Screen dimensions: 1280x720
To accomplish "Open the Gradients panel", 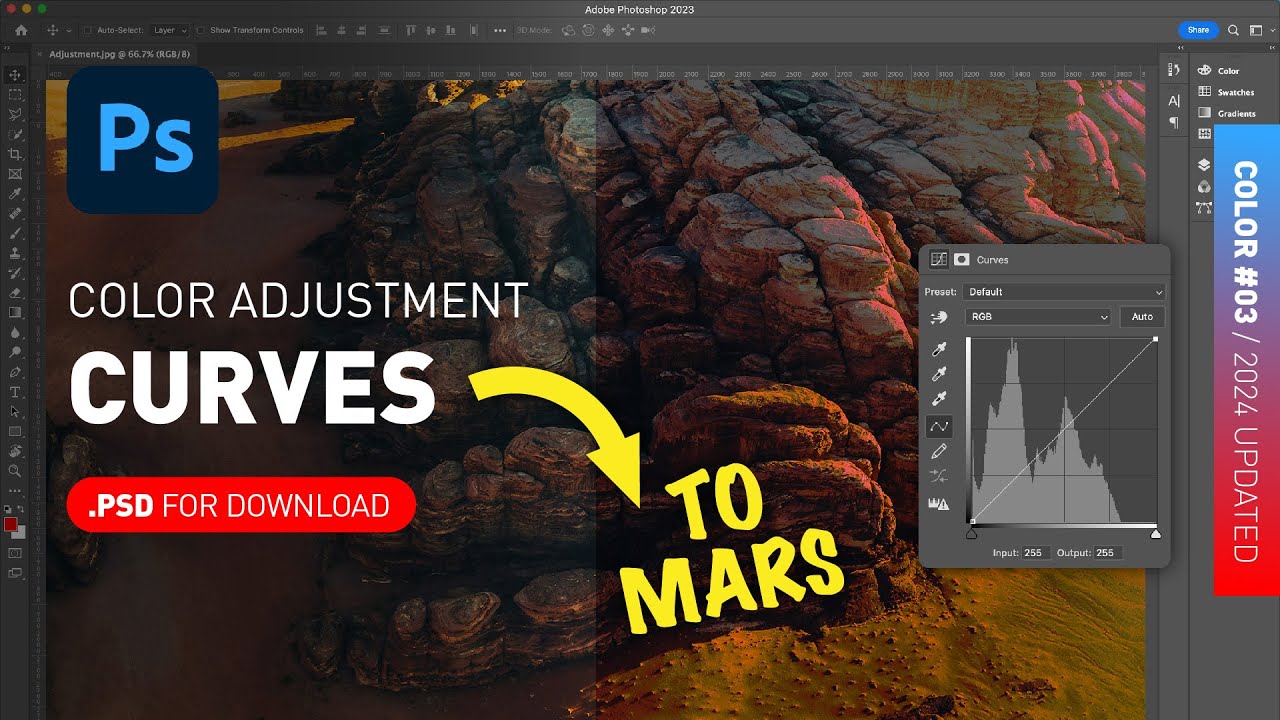I will (1228, 113).
